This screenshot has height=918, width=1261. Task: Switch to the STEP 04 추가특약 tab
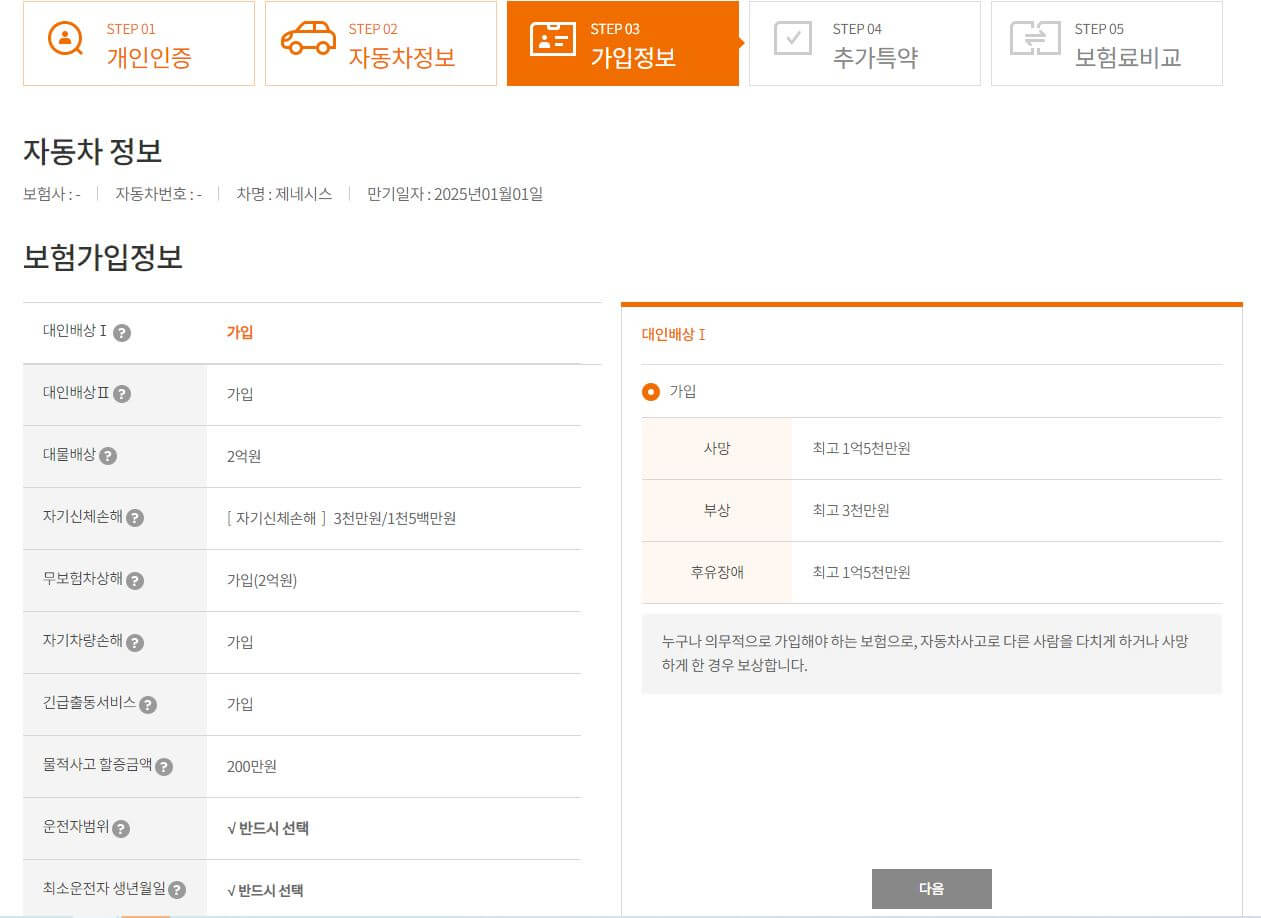tap(865, 42)
